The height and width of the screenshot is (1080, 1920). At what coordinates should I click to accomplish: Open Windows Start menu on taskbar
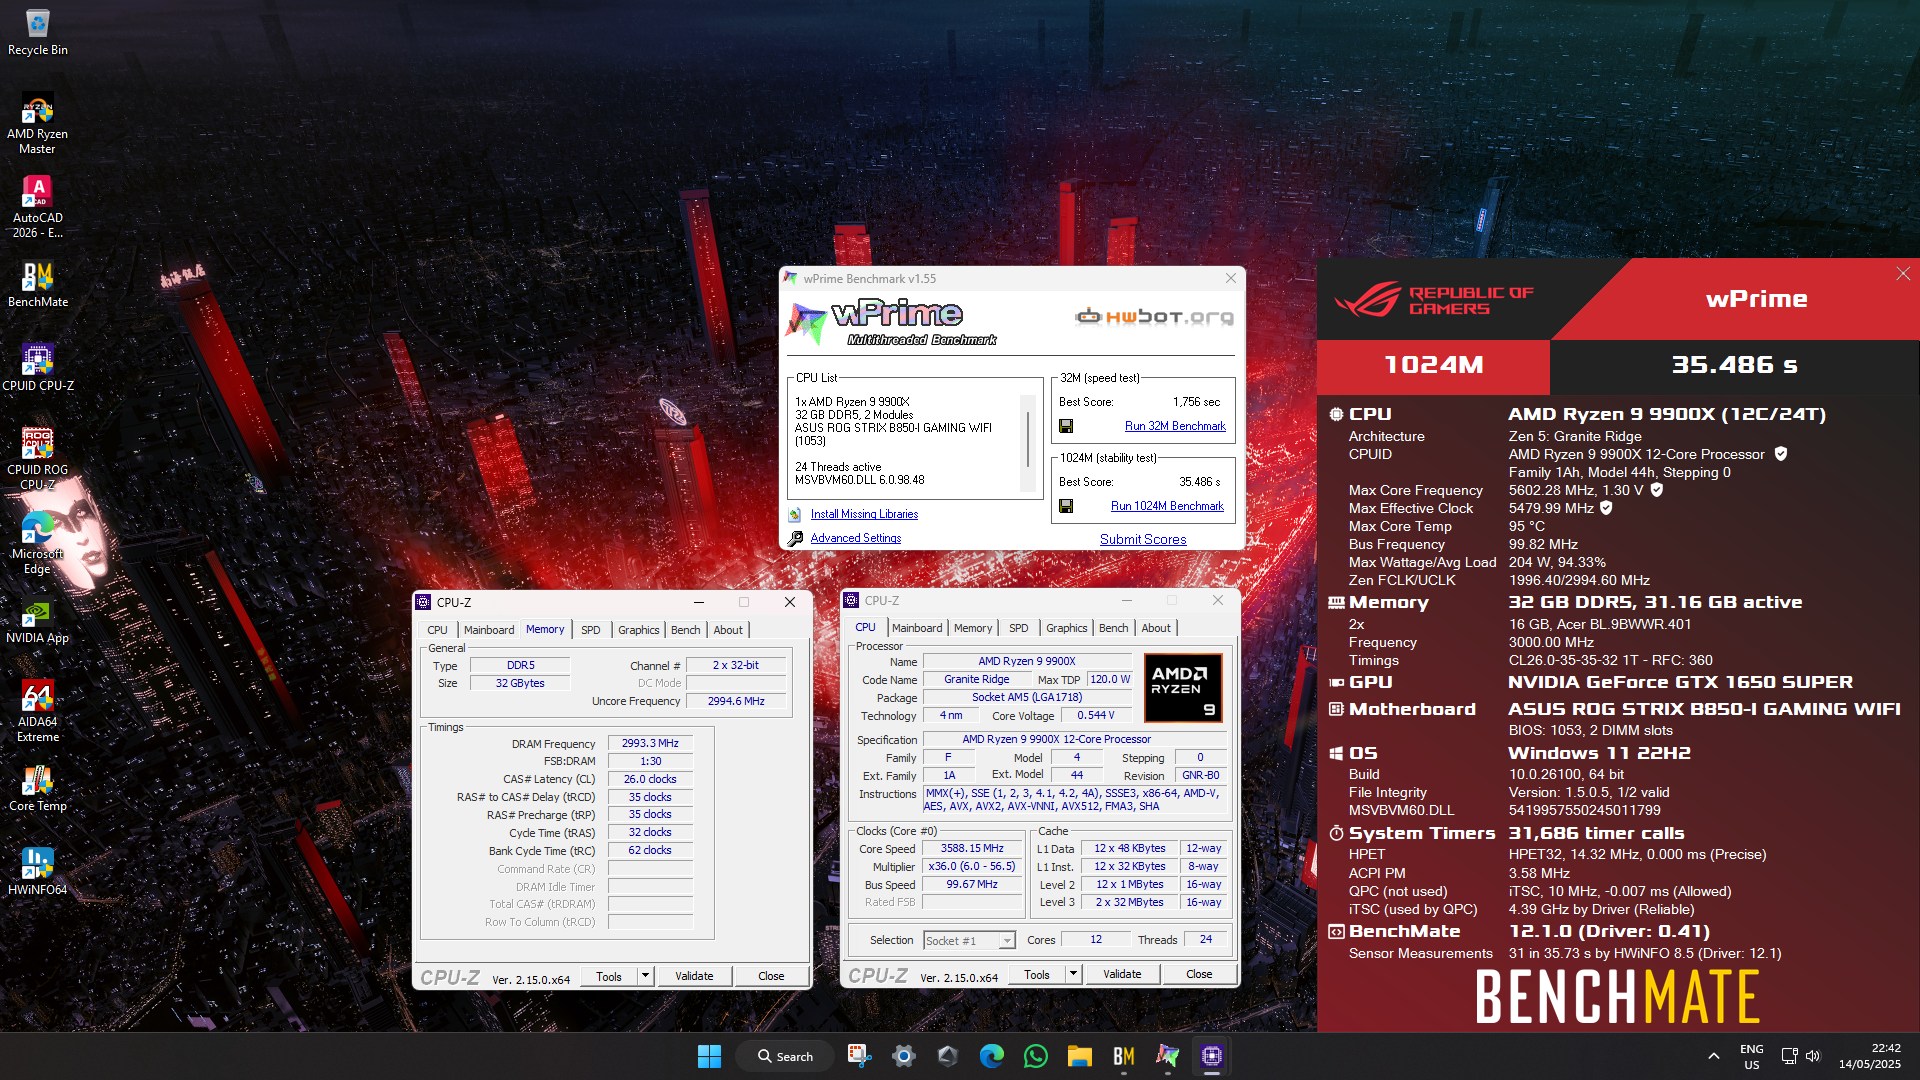[709, 1056]
